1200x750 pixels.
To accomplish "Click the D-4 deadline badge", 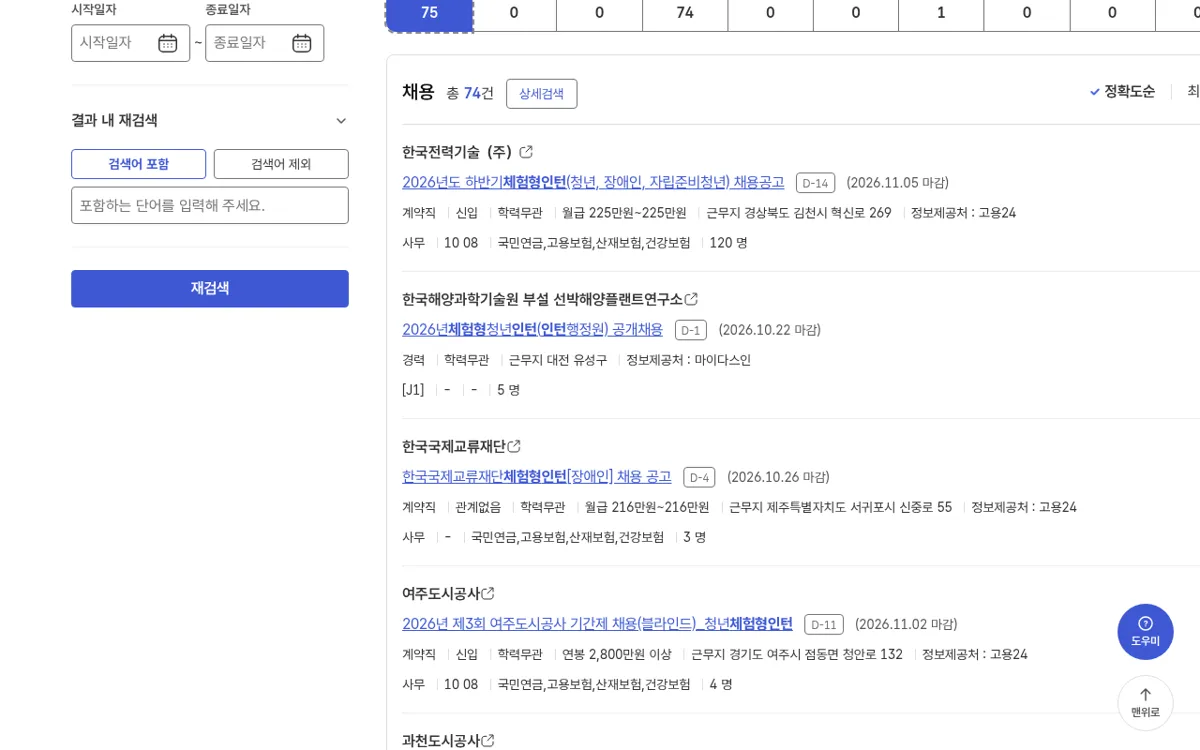I will tap(699, 477).
